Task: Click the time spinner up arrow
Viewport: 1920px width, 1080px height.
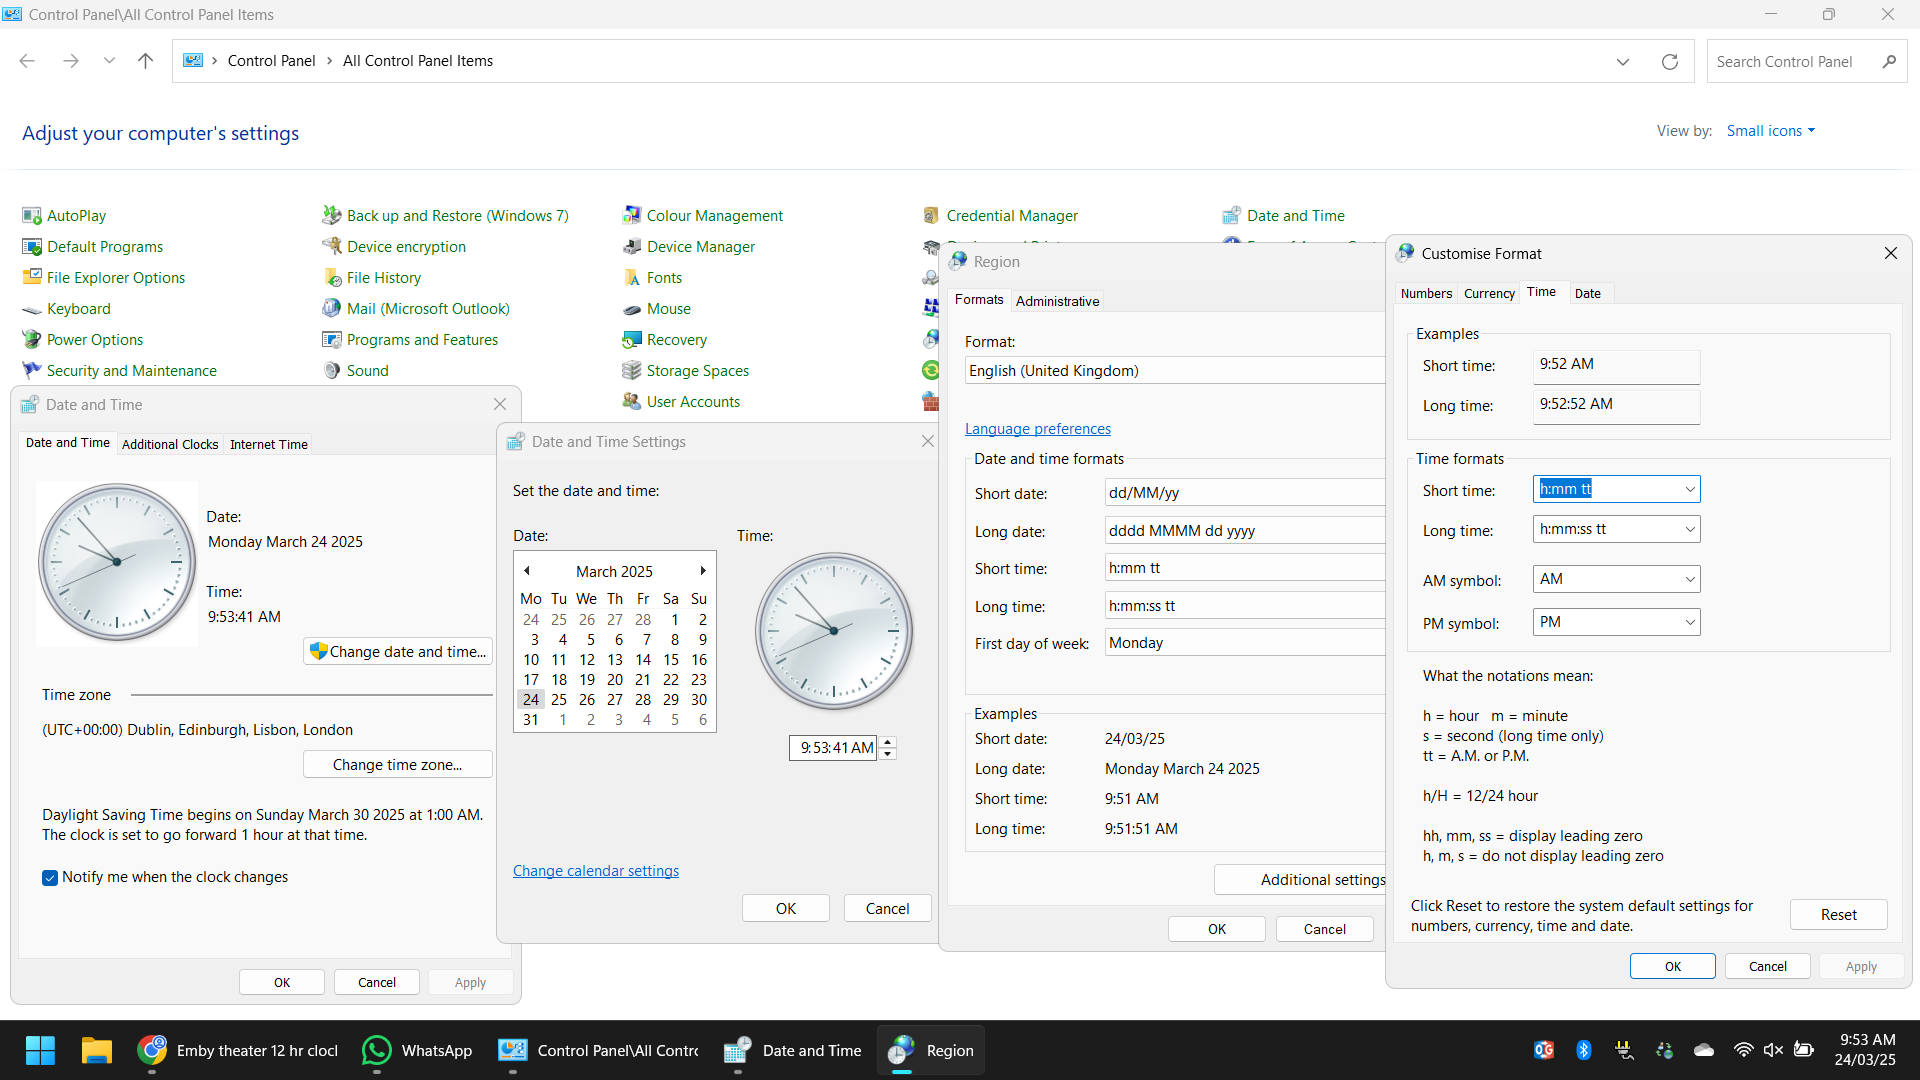Action: (889, 742)
